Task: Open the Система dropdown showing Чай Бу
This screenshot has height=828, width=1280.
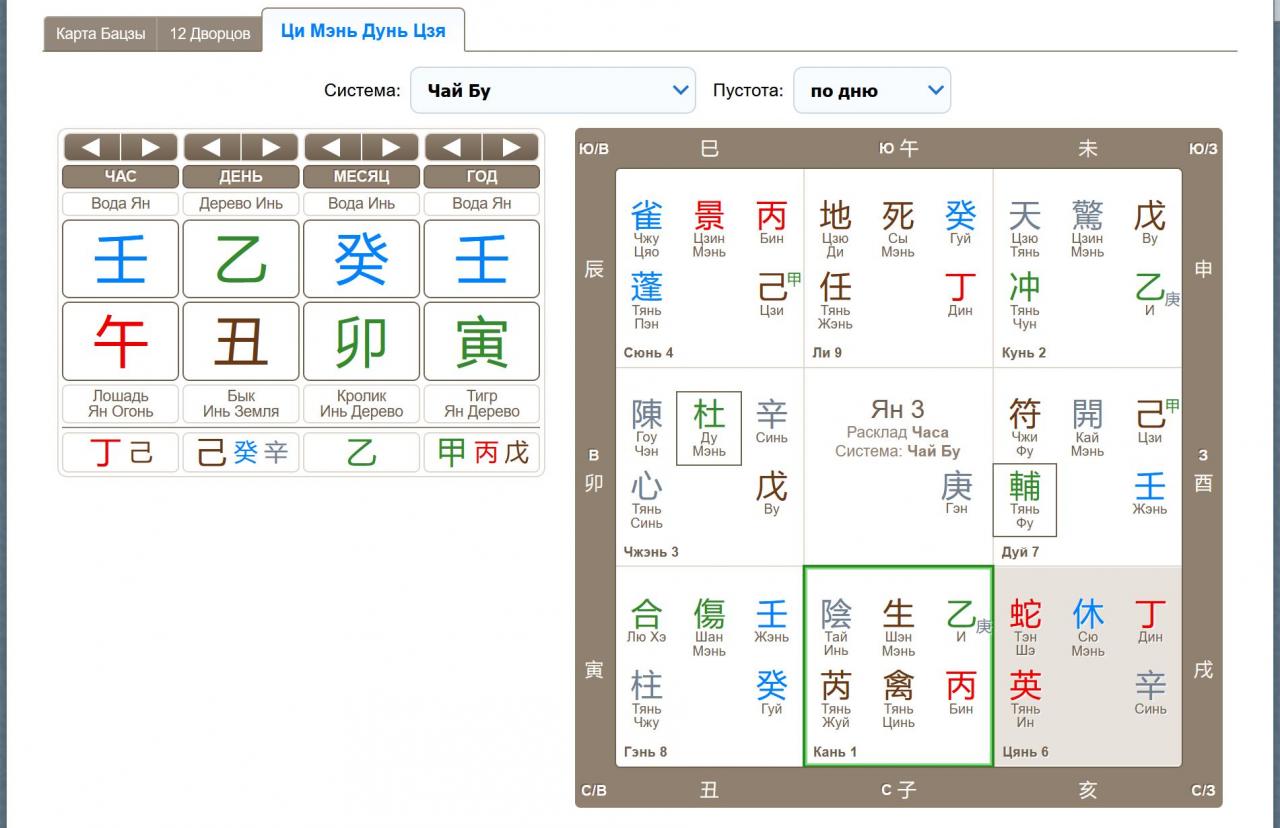Action: [x=553, y=91]
